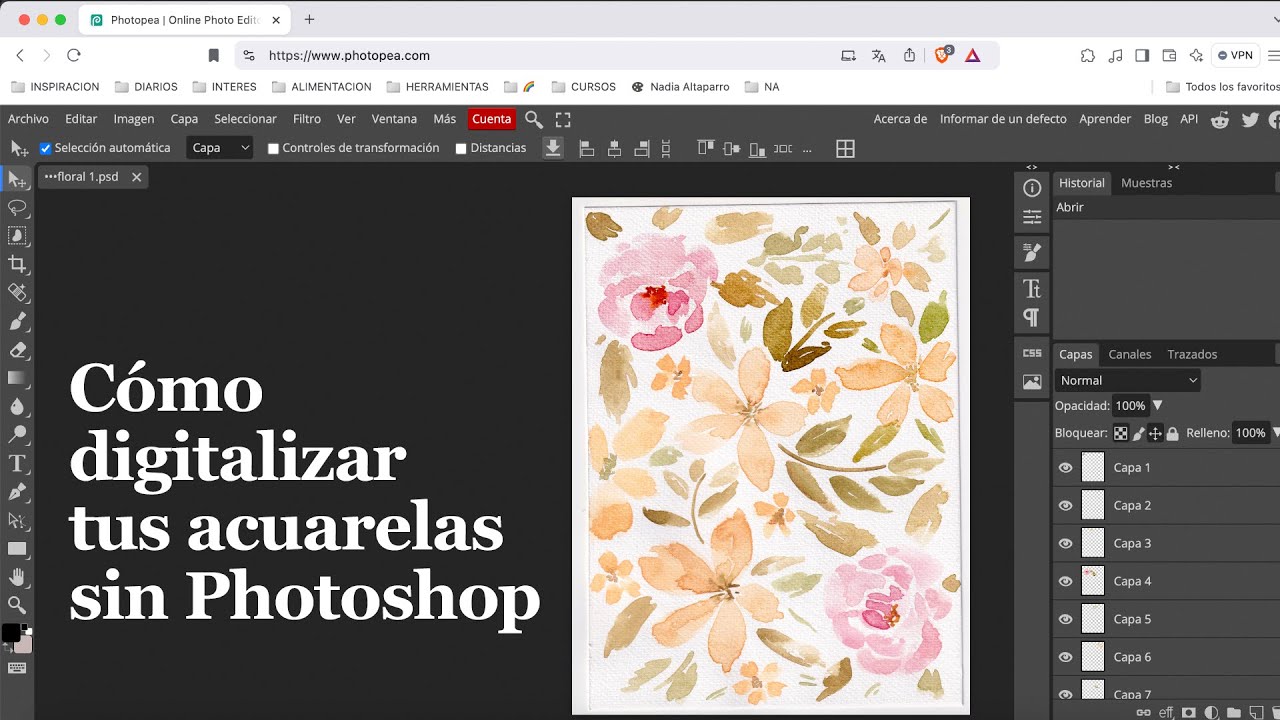Open the Imagen menu

click(134, 119)
